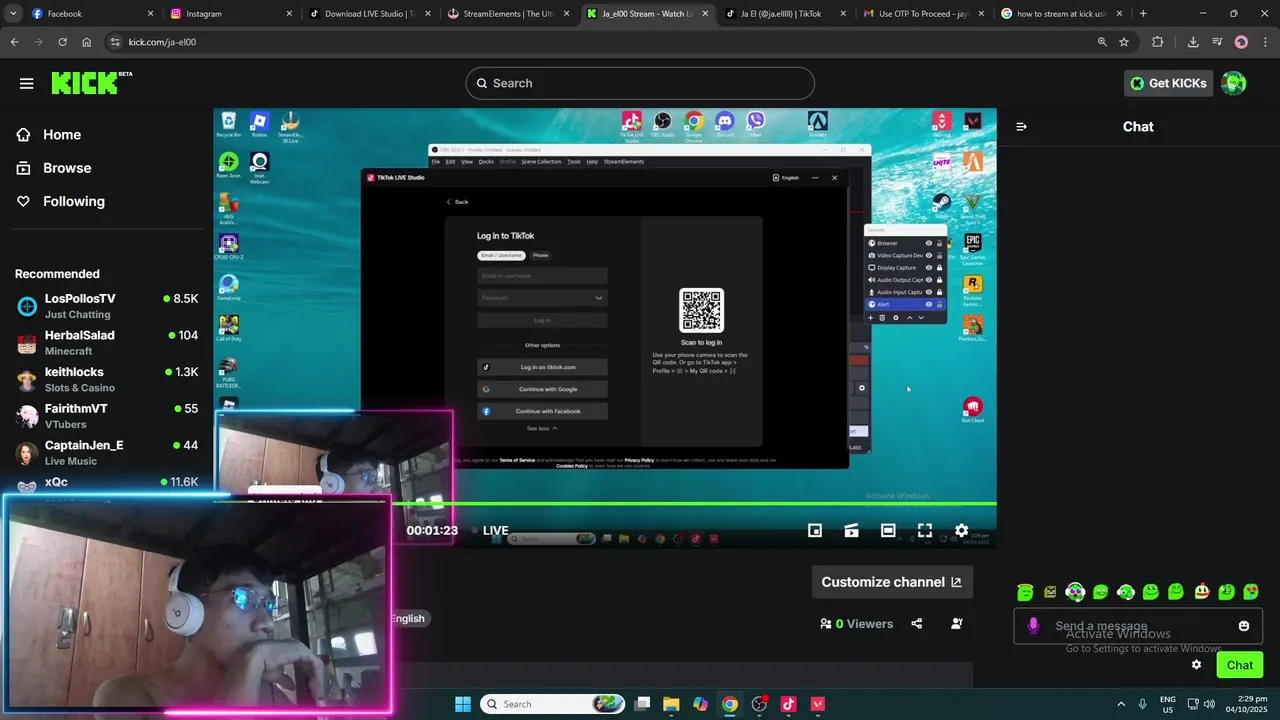Insert the heart-eyes emote from quick emotes
This screenshot has width=1280, height=720.
click(1250, 592)
